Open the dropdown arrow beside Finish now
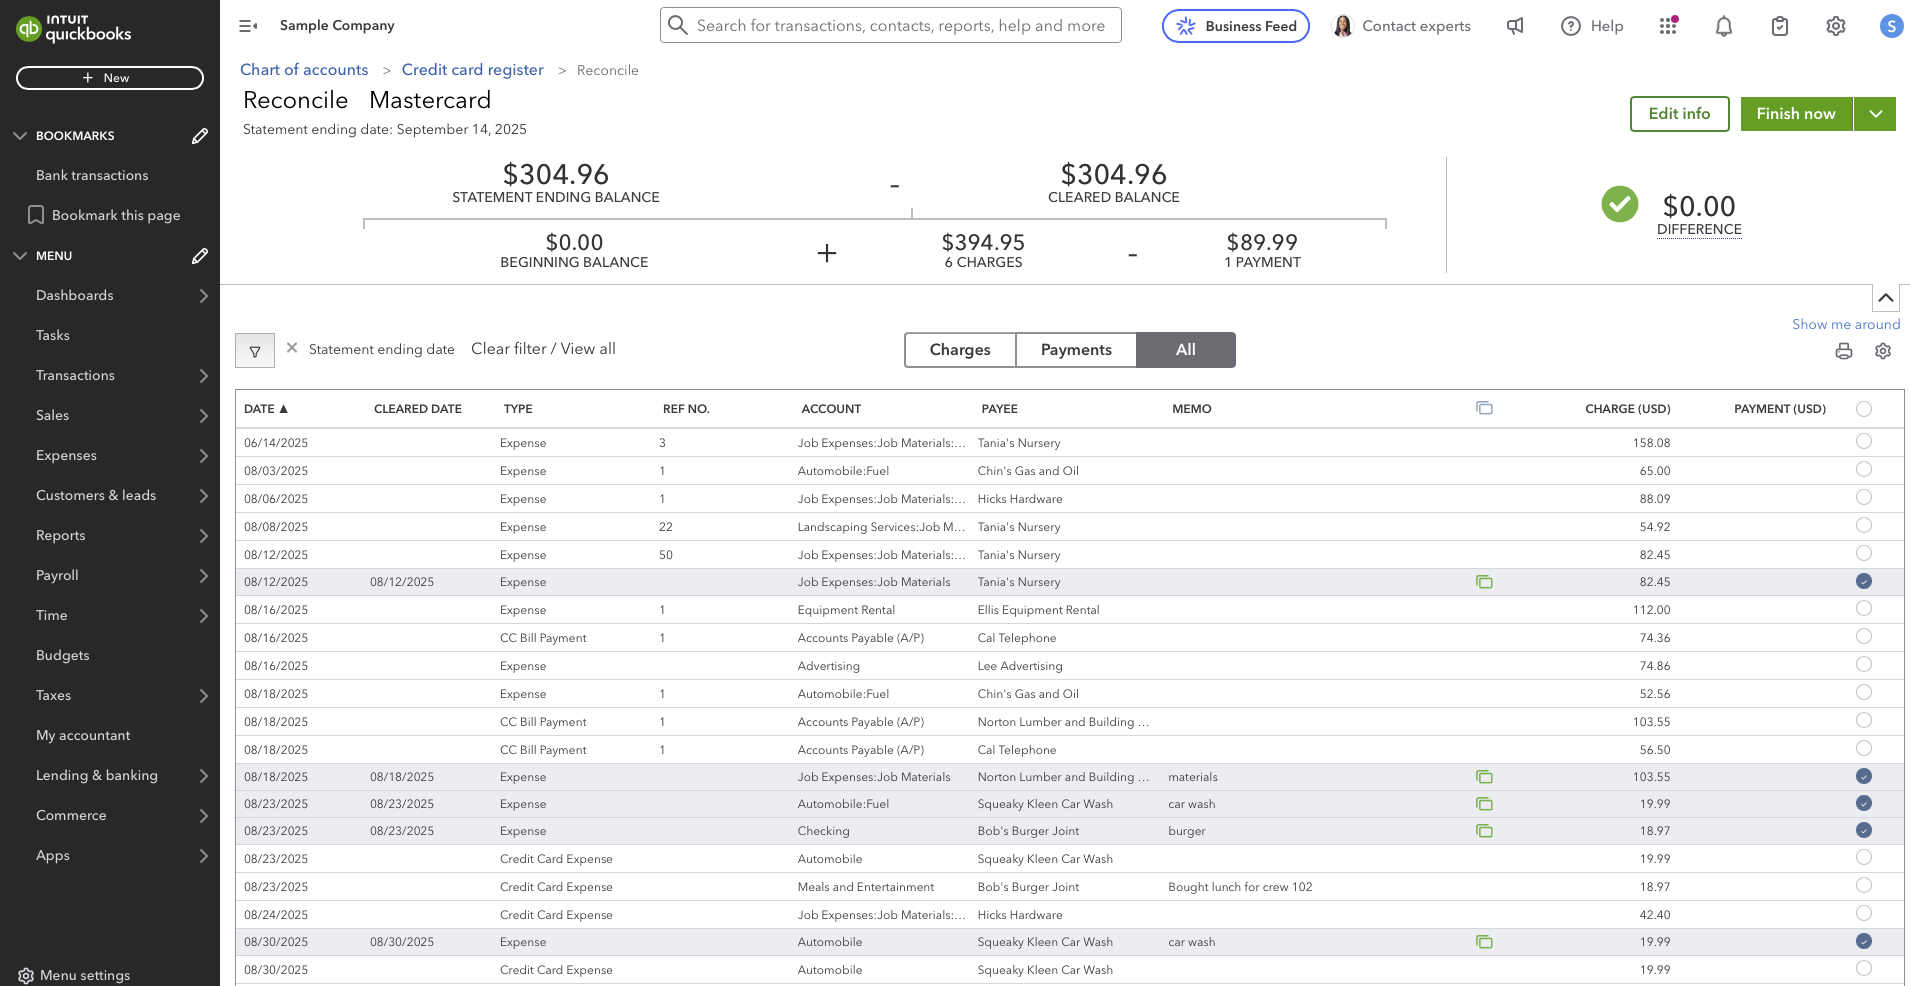The width and height of the screenshot is (1910, 986). (x=1876, y=114)
